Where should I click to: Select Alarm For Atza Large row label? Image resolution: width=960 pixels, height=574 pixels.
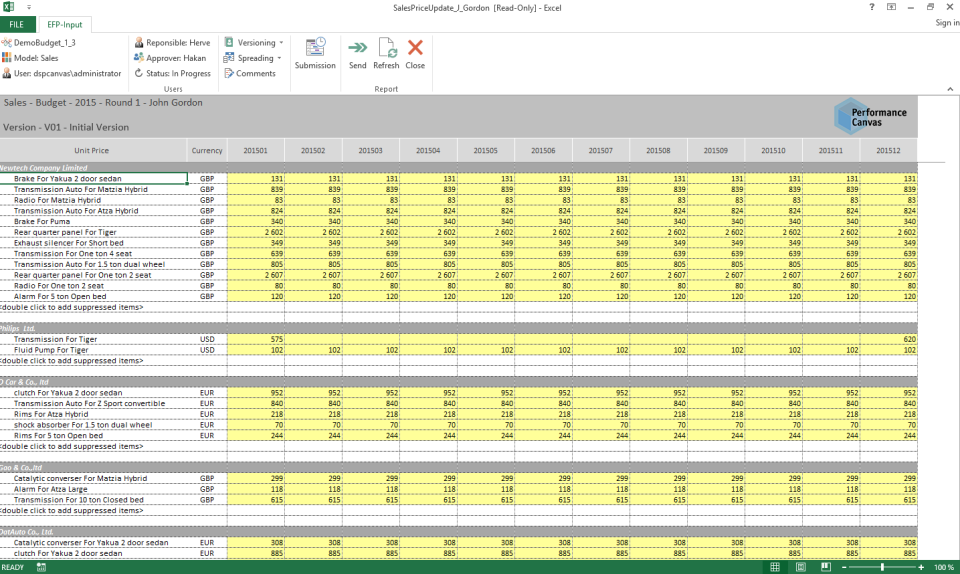click(x=50, y=489)
